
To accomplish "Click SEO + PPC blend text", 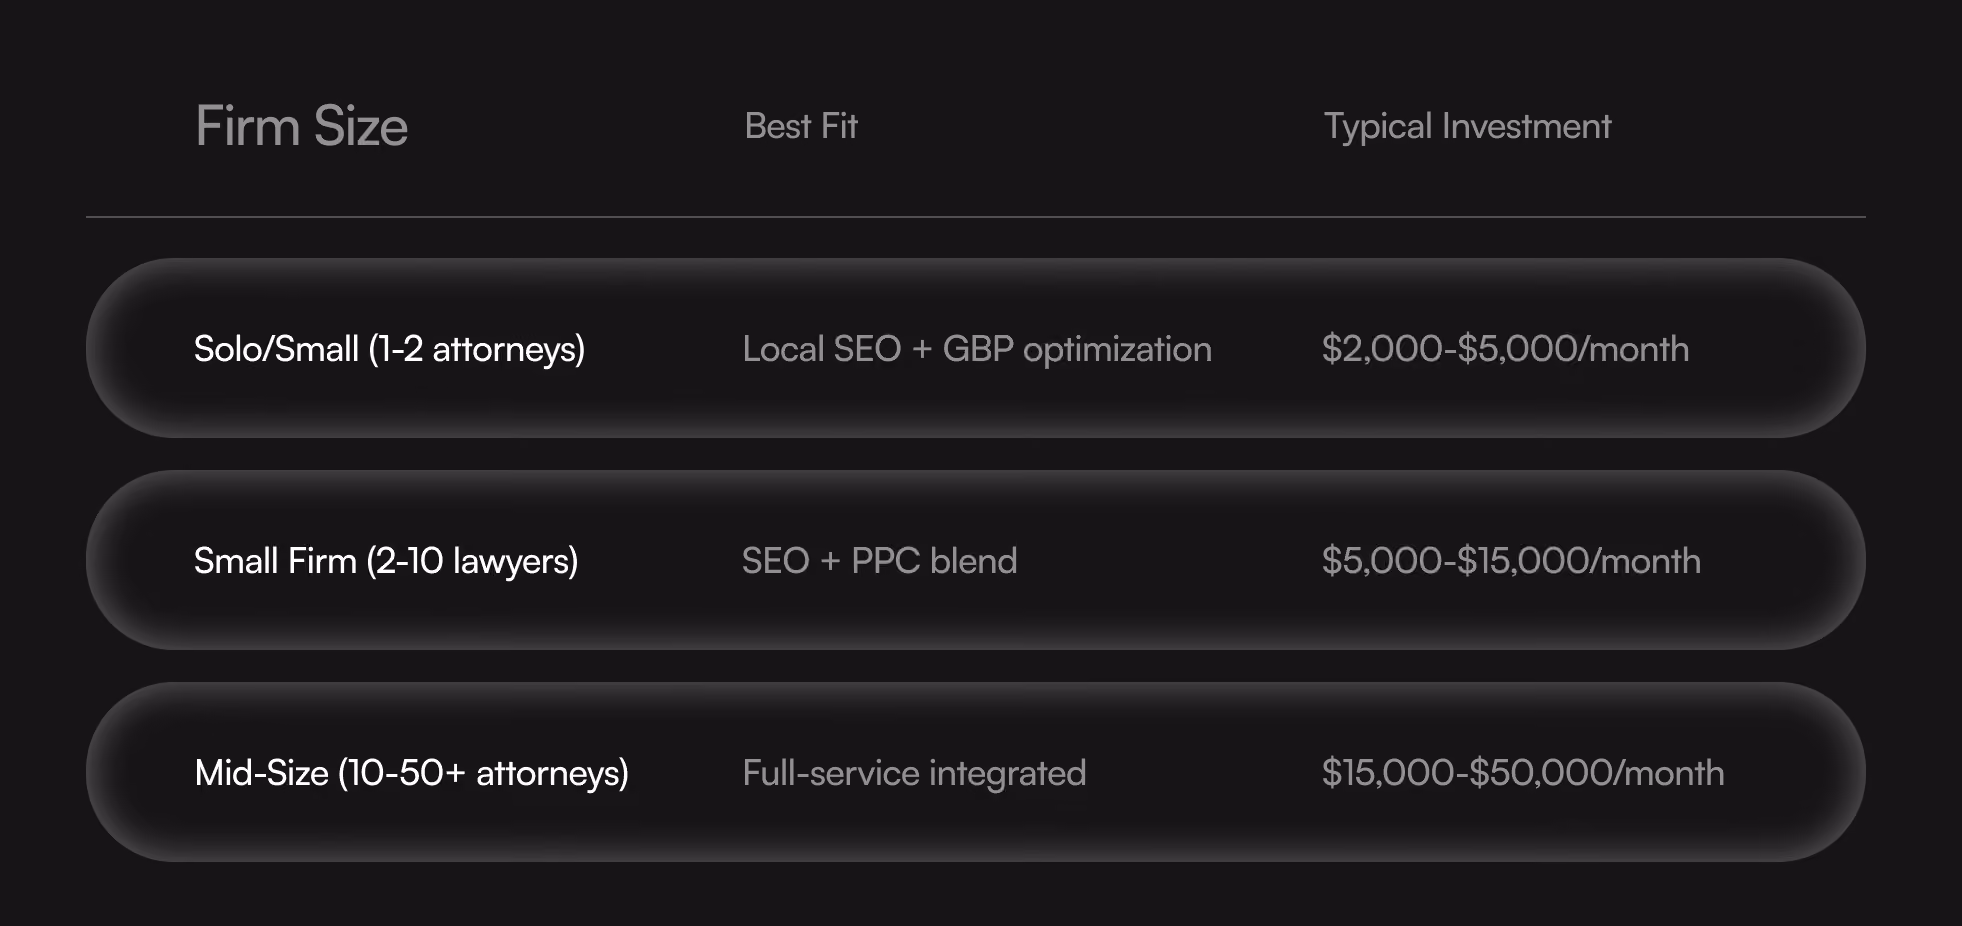I will tap(879, 561).
